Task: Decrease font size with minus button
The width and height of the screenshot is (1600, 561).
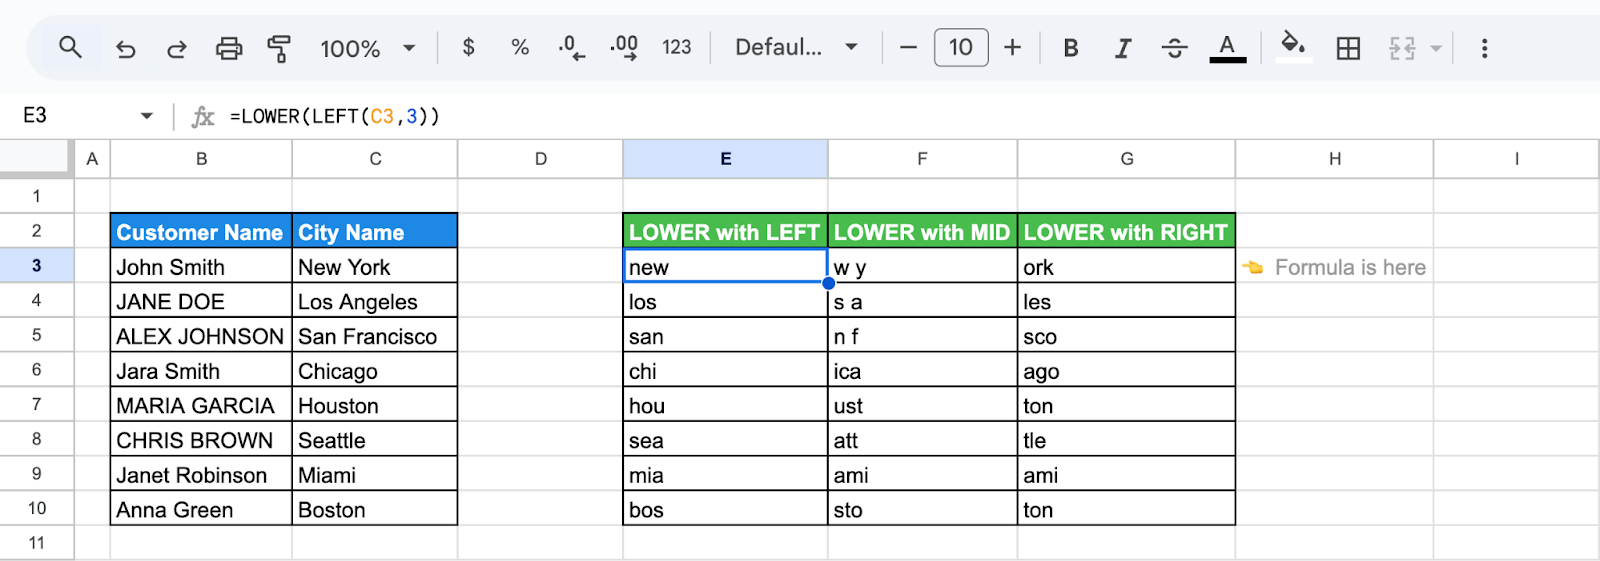Action: pos(908,47)
